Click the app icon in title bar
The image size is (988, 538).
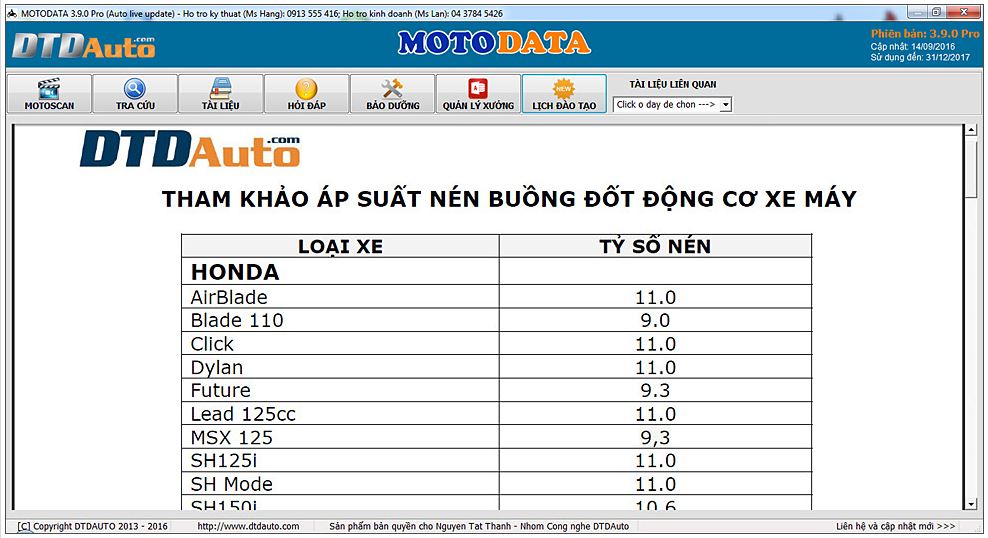click(12, 13)
